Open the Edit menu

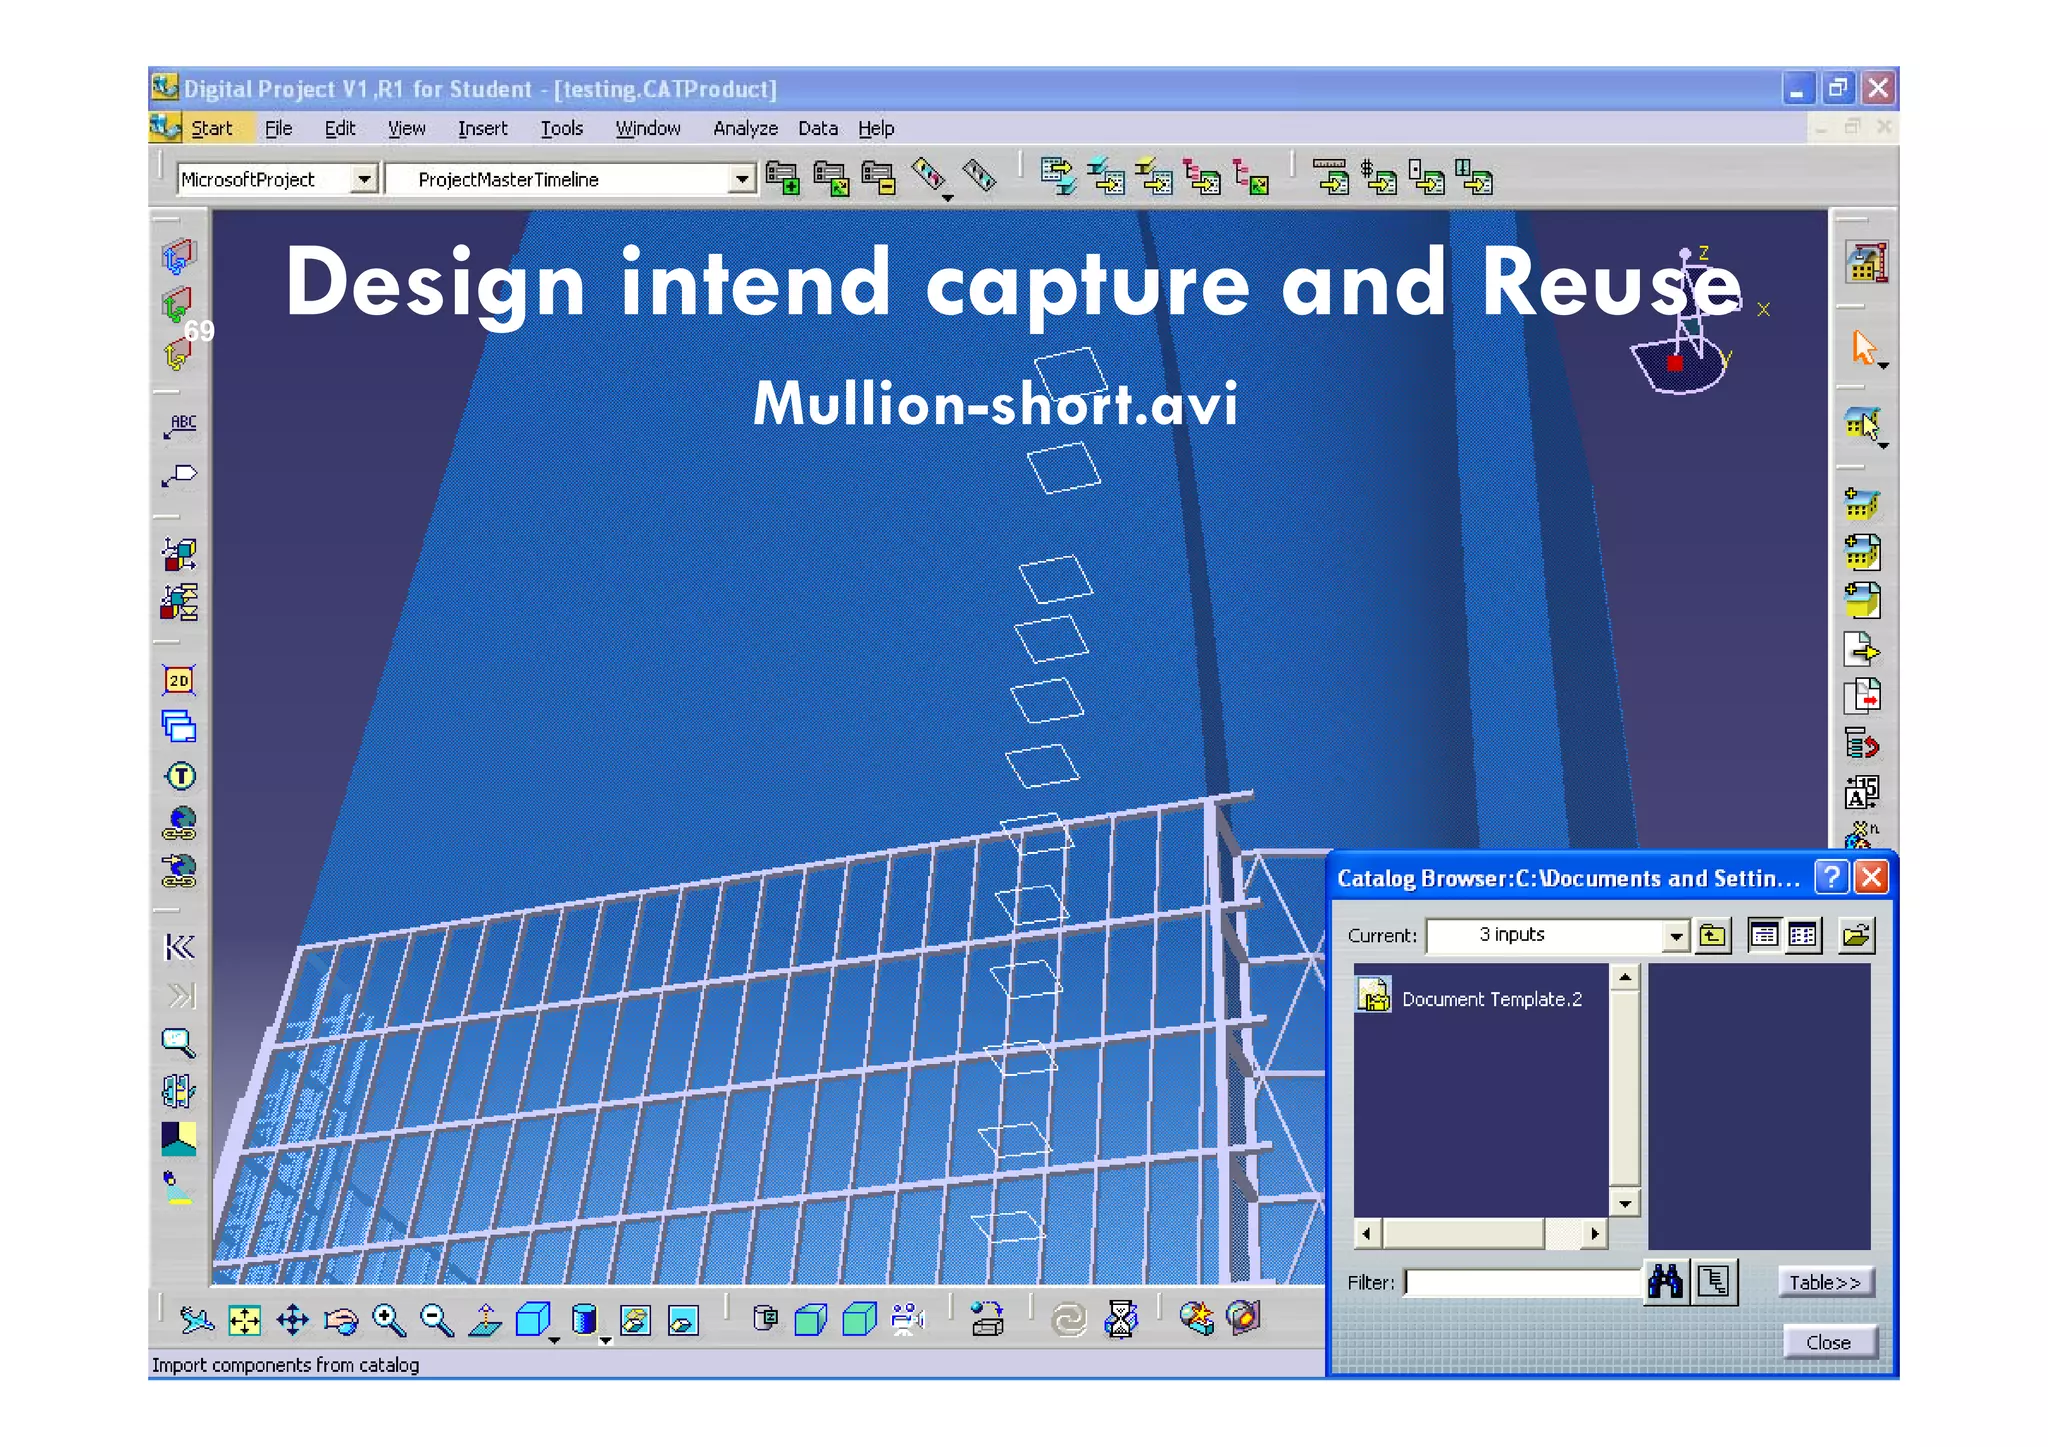[x=339, y=129]
